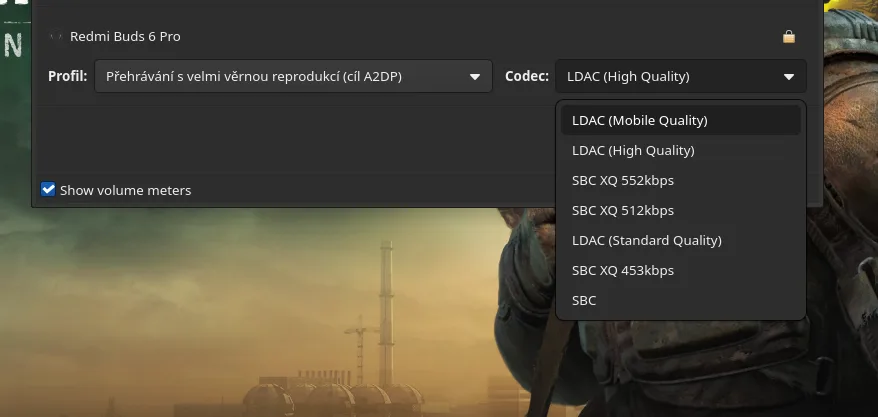Click the Codec: label
The image size is (878, 417).
[x=526, y=76]
